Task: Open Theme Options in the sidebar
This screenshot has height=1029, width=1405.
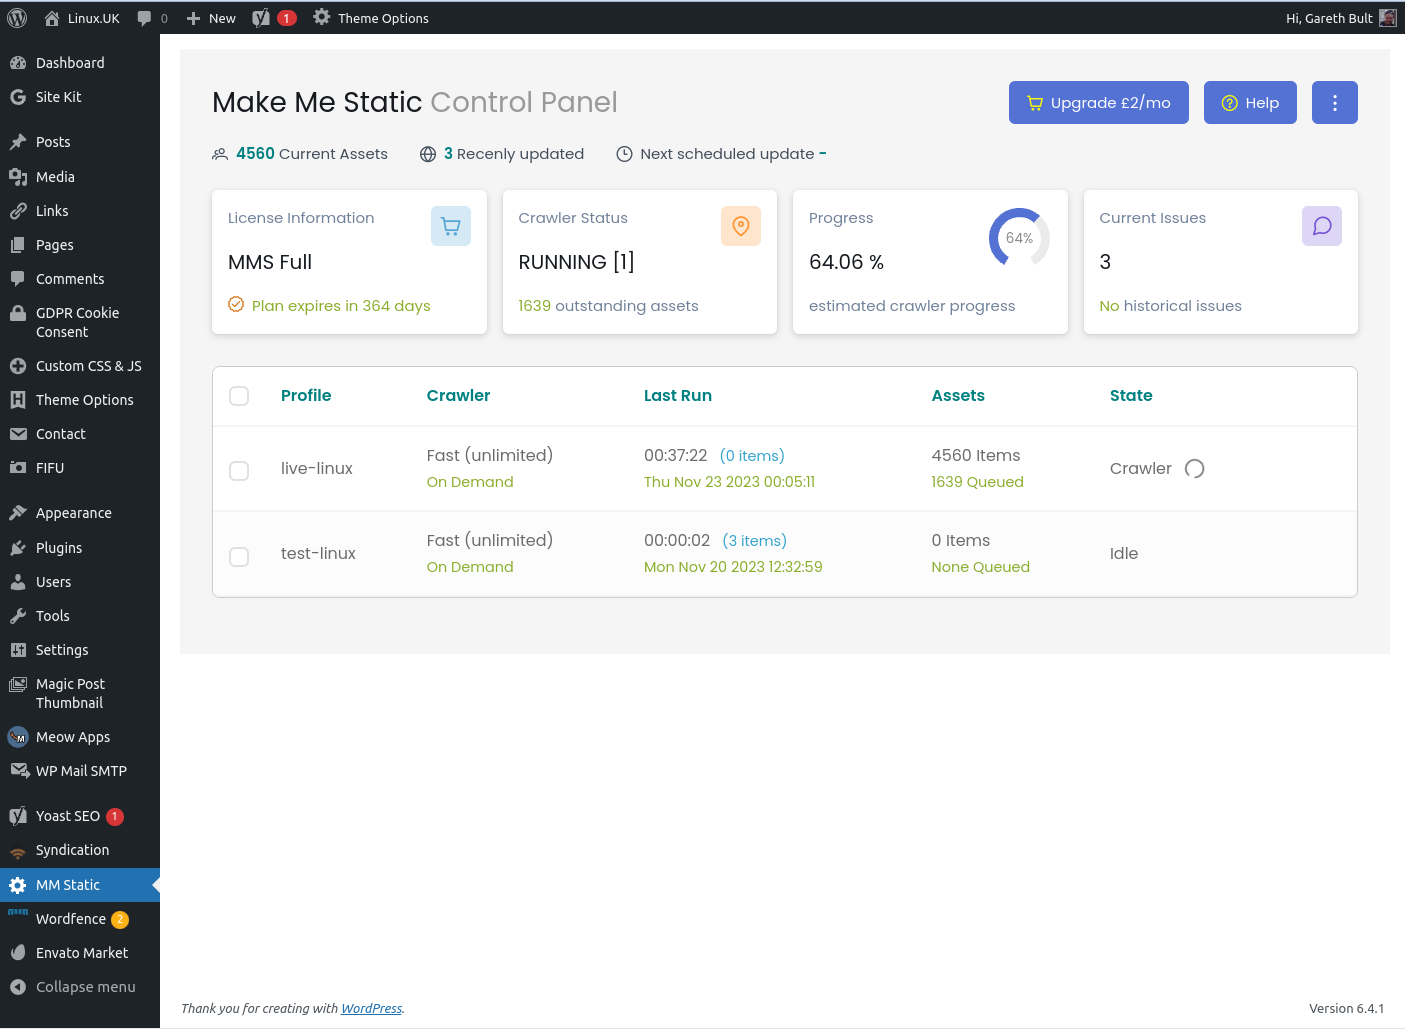Action: [x=80, y=400]
